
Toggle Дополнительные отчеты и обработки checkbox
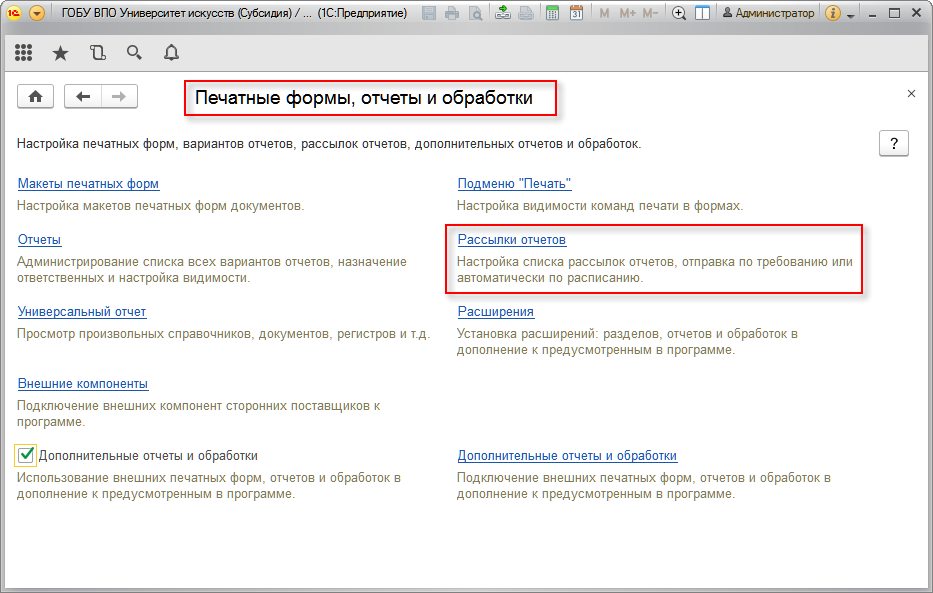coord(26,456)
